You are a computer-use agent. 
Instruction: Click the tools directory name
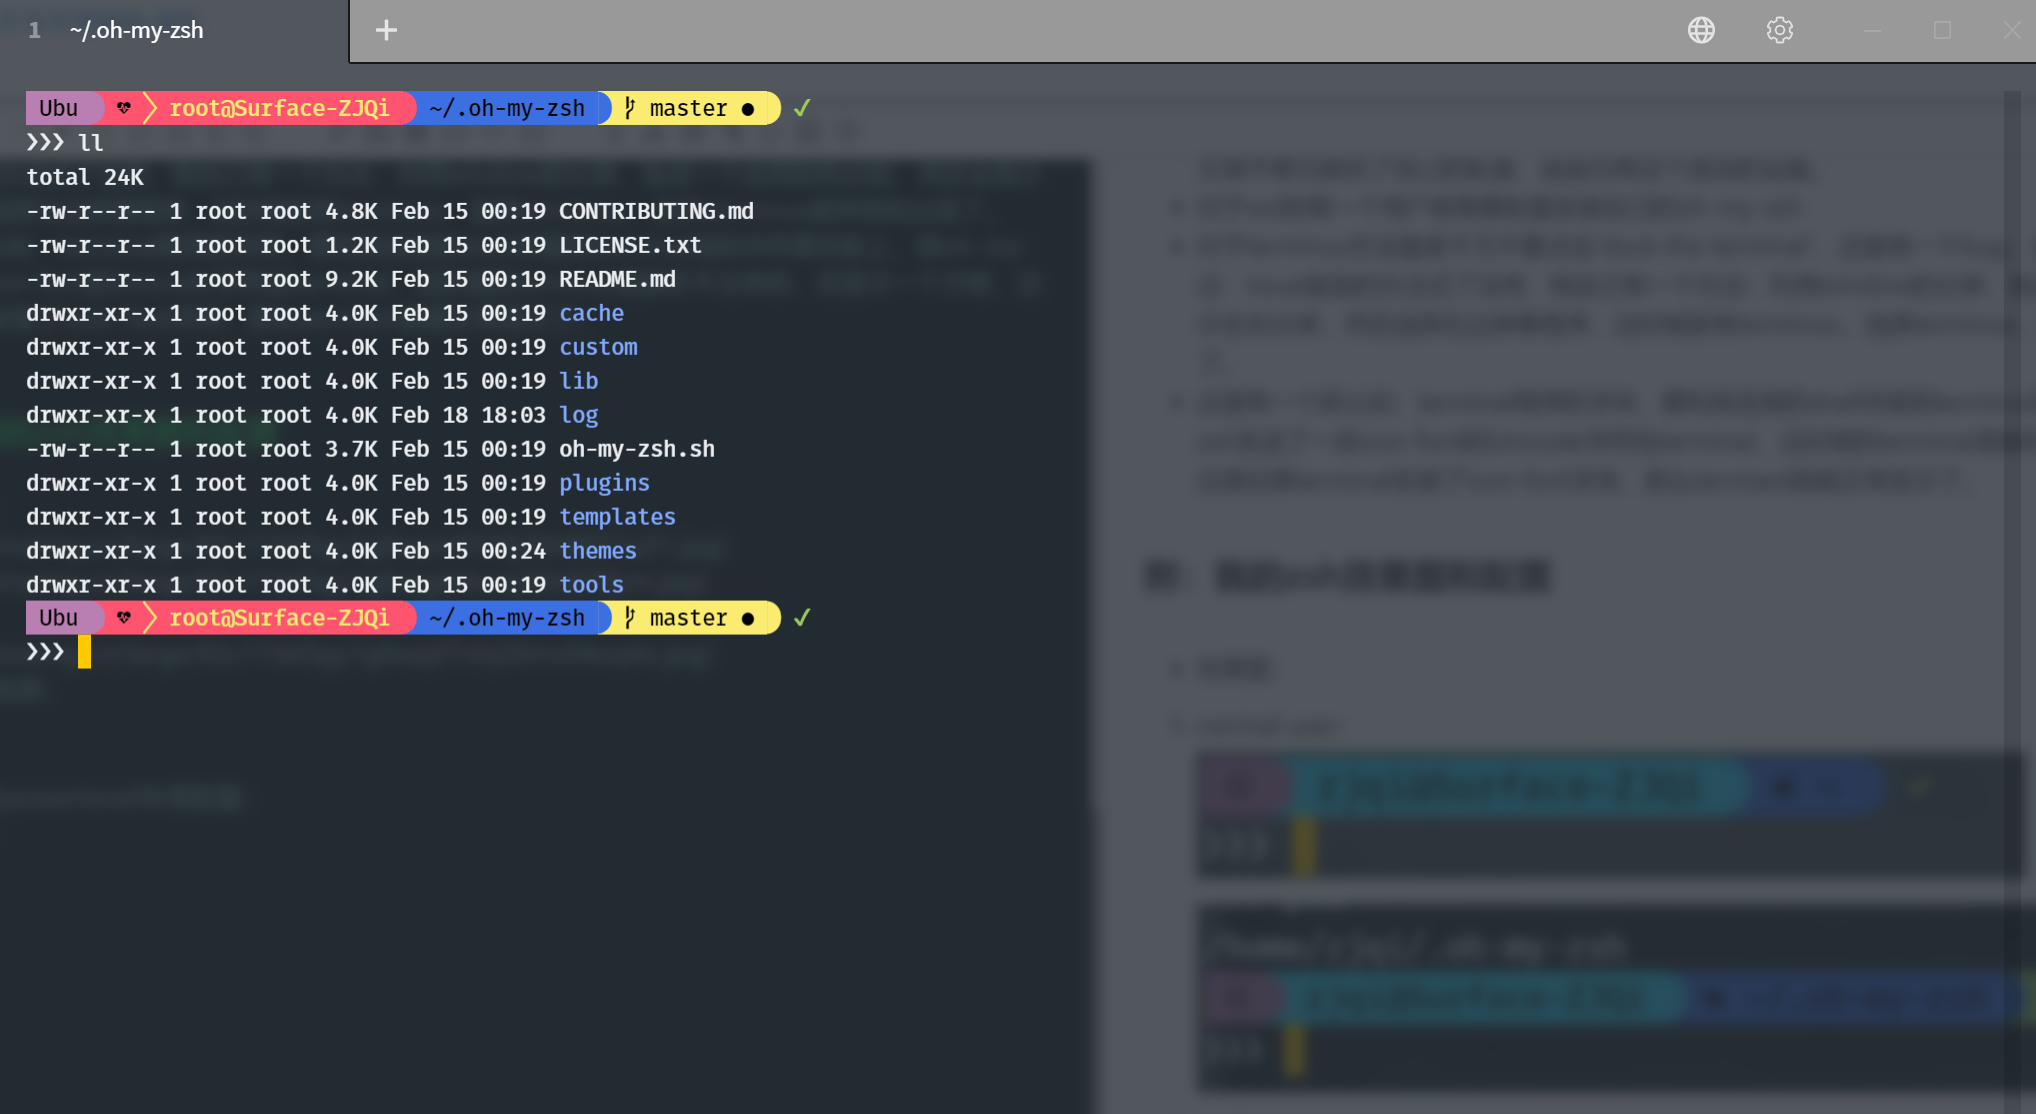(x=591, y=585)
